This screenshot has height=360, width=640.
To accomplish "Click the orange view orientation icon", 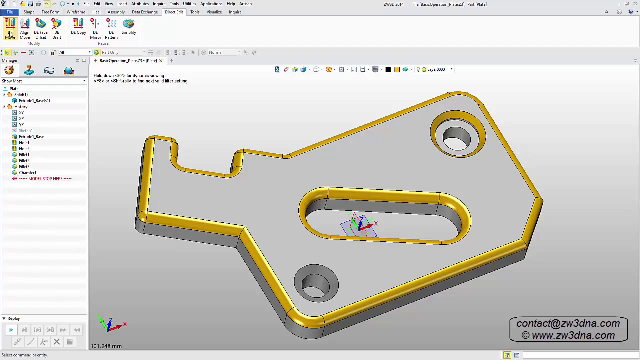I will (x=328, y=69).
